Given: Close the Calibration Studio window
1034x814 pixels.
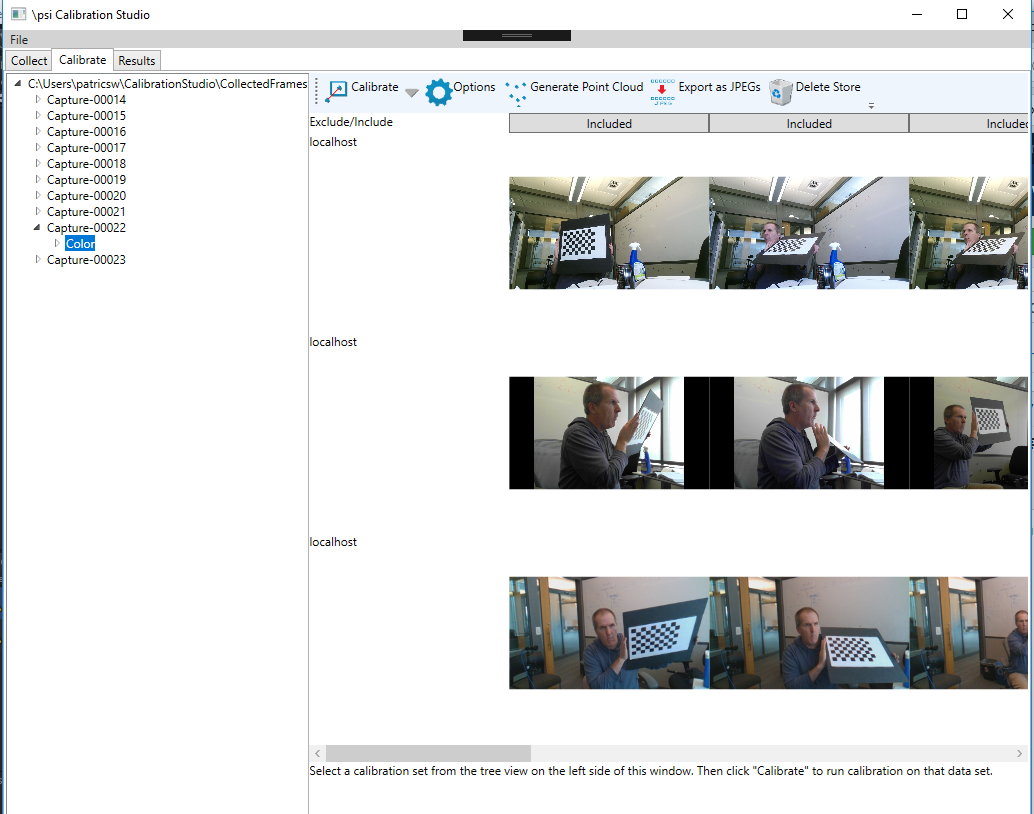Looking at the screenshot, I should (1008, 14).
